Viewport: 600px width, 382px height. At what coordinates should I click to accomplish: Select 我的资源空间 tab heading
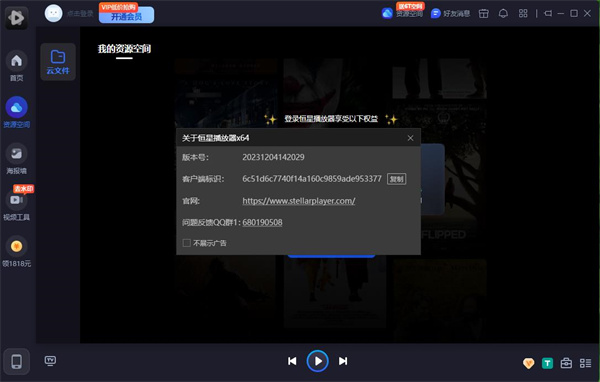(124, 49)
